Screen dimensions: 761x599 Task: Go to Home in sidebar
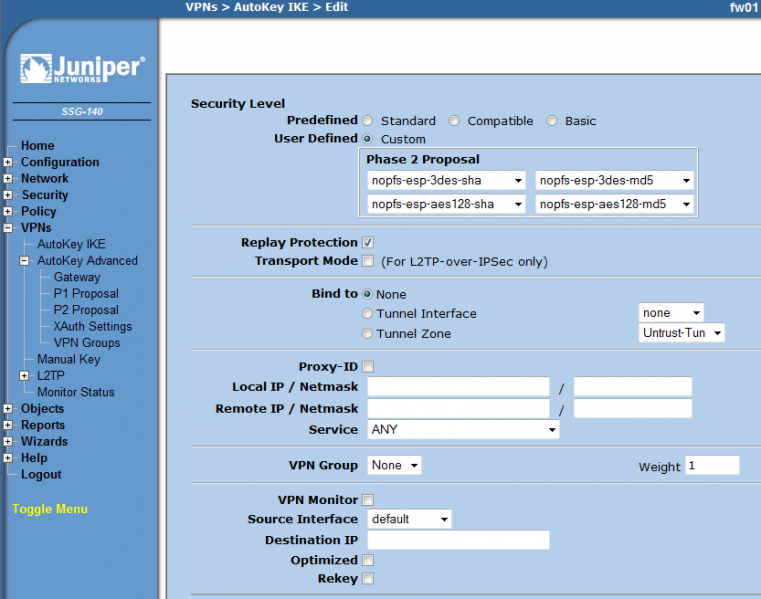tap(37, 146)
